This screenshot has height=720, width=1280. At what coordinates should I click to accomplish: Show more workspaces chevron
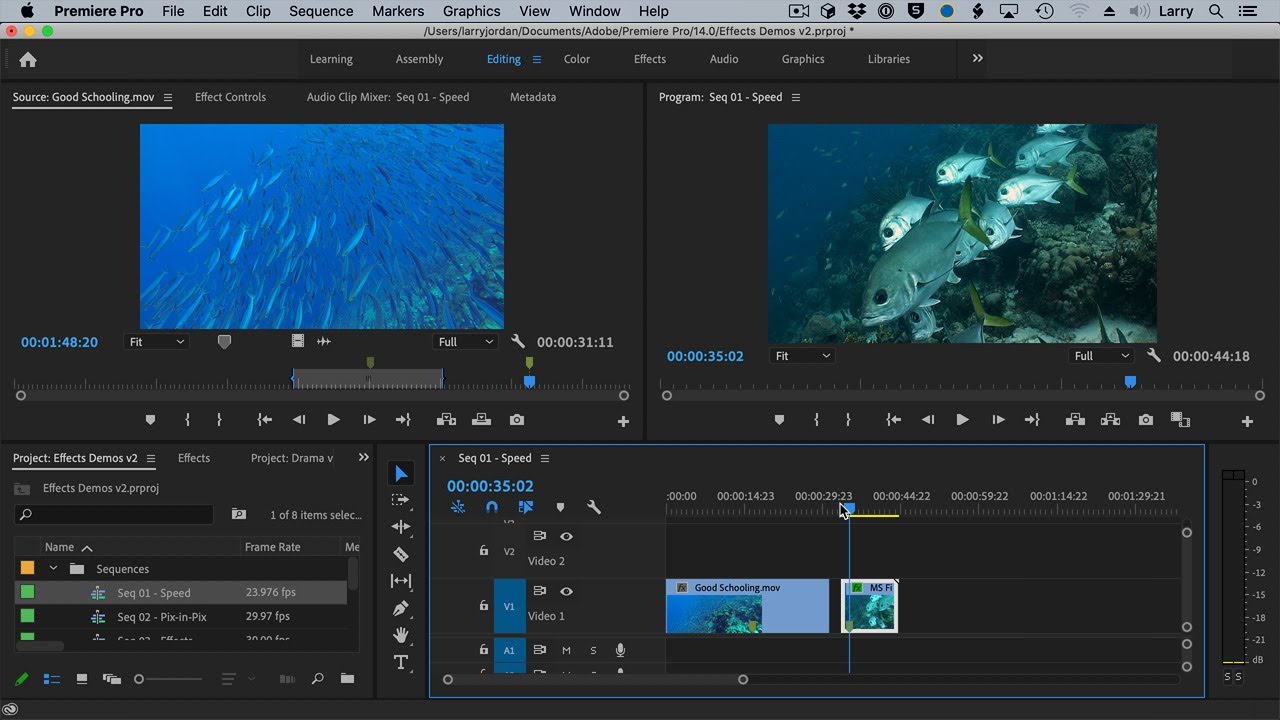pyautogui.click(x=977, y=58)
